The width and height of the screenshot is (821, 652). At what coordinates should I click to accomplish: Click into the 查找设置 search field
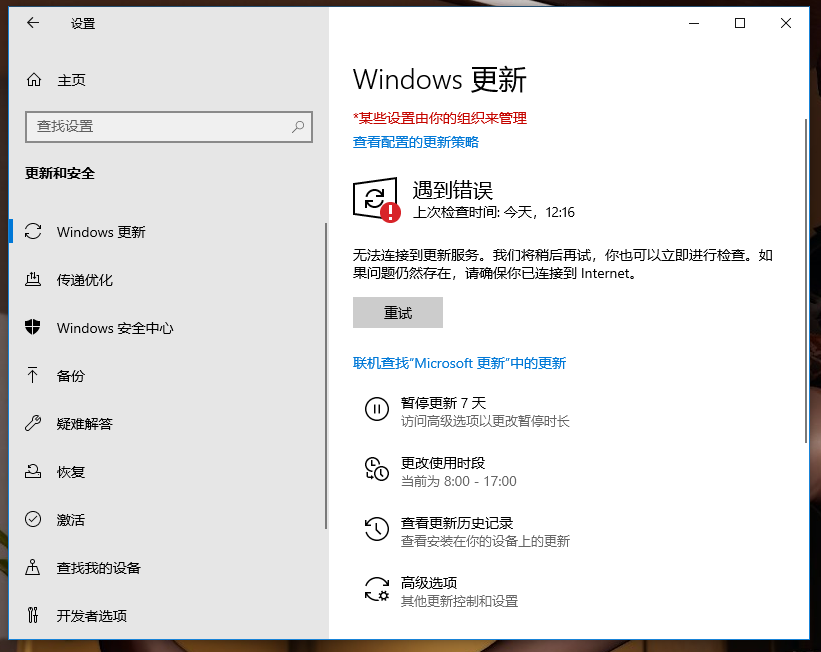coord(160,127)
